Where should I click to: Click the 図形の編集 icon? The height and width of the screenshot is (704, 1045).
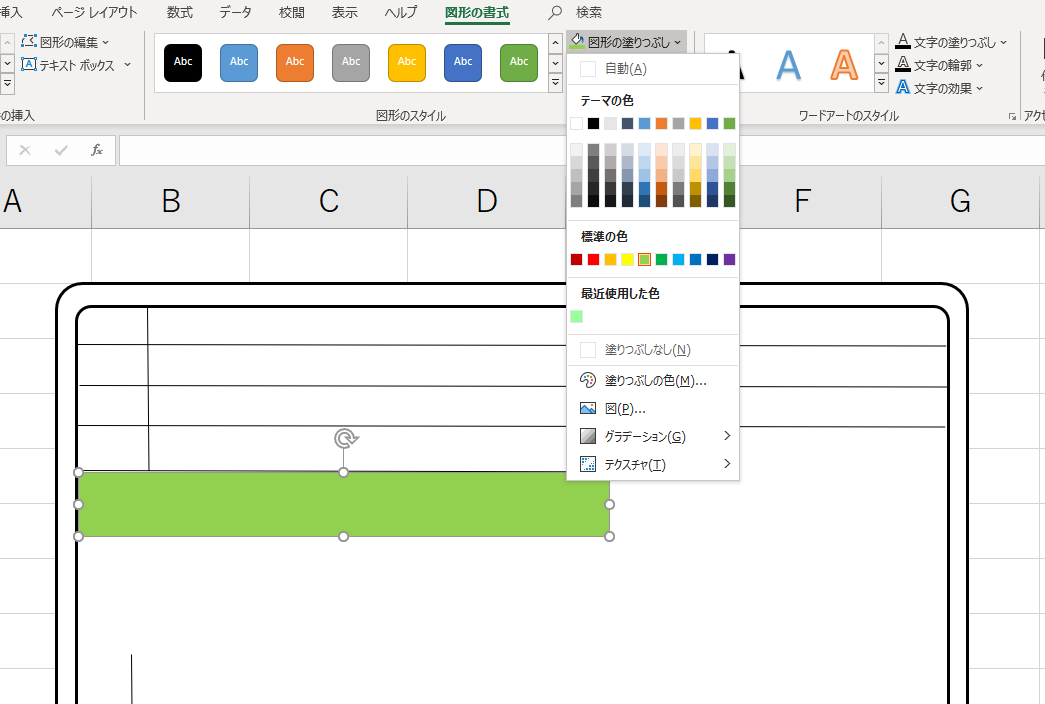click(29, 42)
